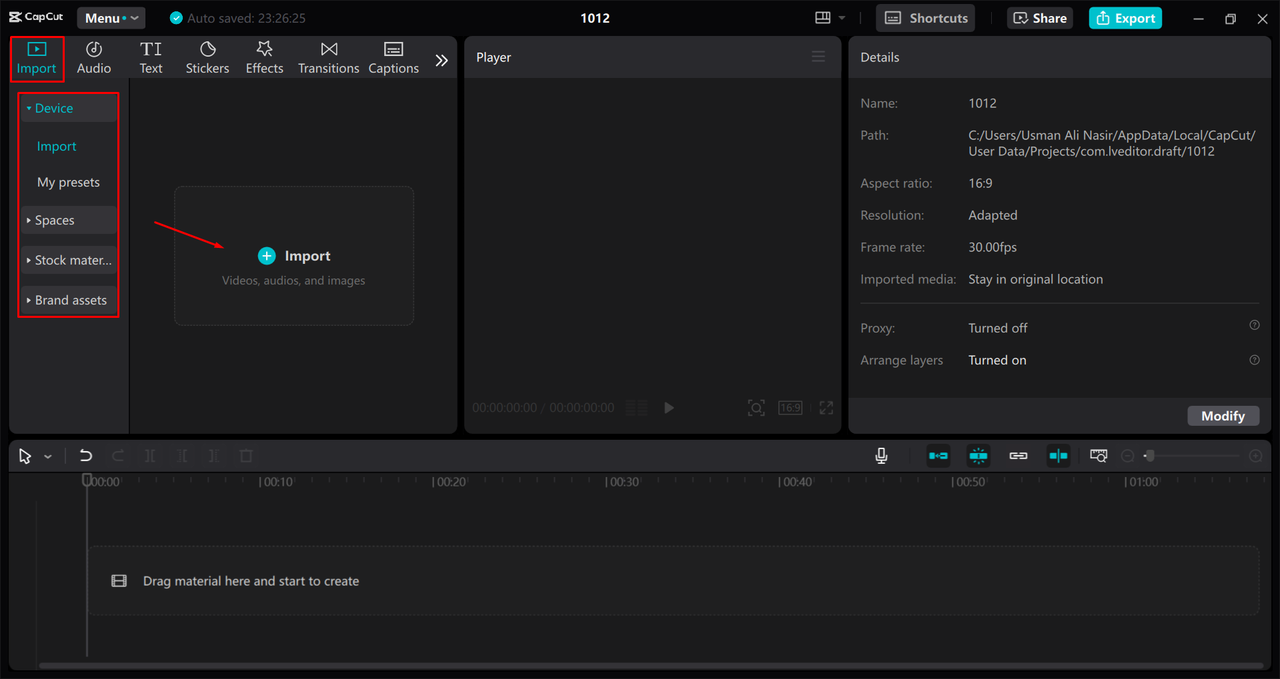Switch to the Stickers tab
Screen dimensions: 1280x679
pyautogui.click(x=207, y=58)
